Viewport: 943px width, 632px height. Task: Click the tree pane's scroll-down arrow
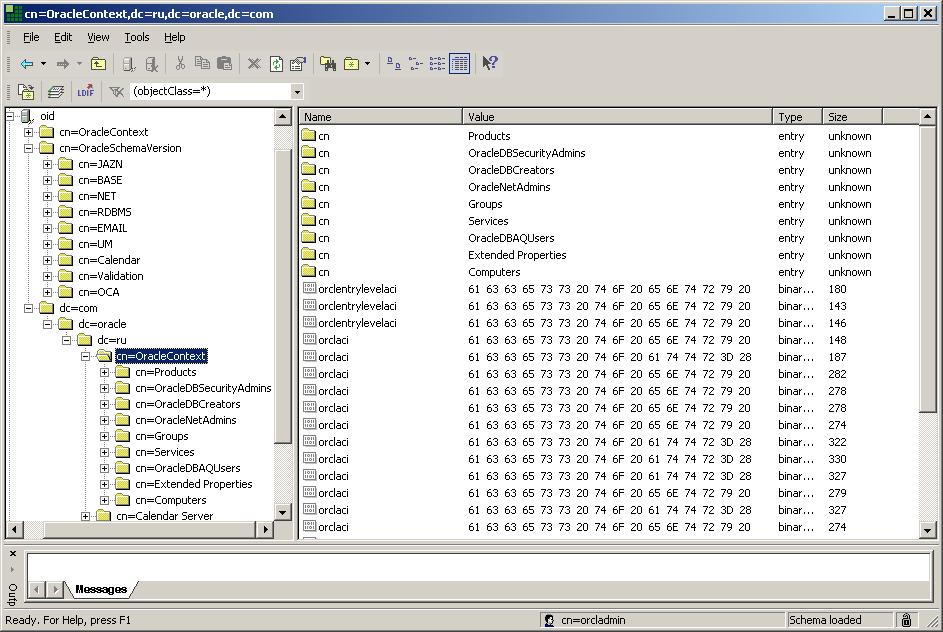tap(283, 513)
